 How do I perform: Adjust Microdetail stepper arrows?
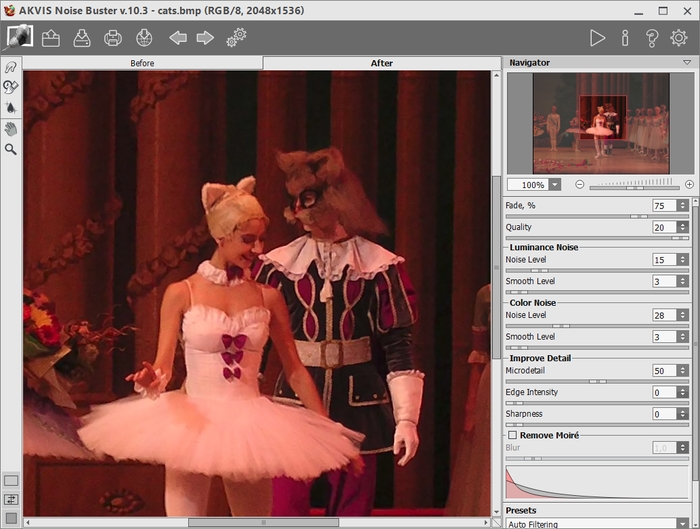(682, 371)
